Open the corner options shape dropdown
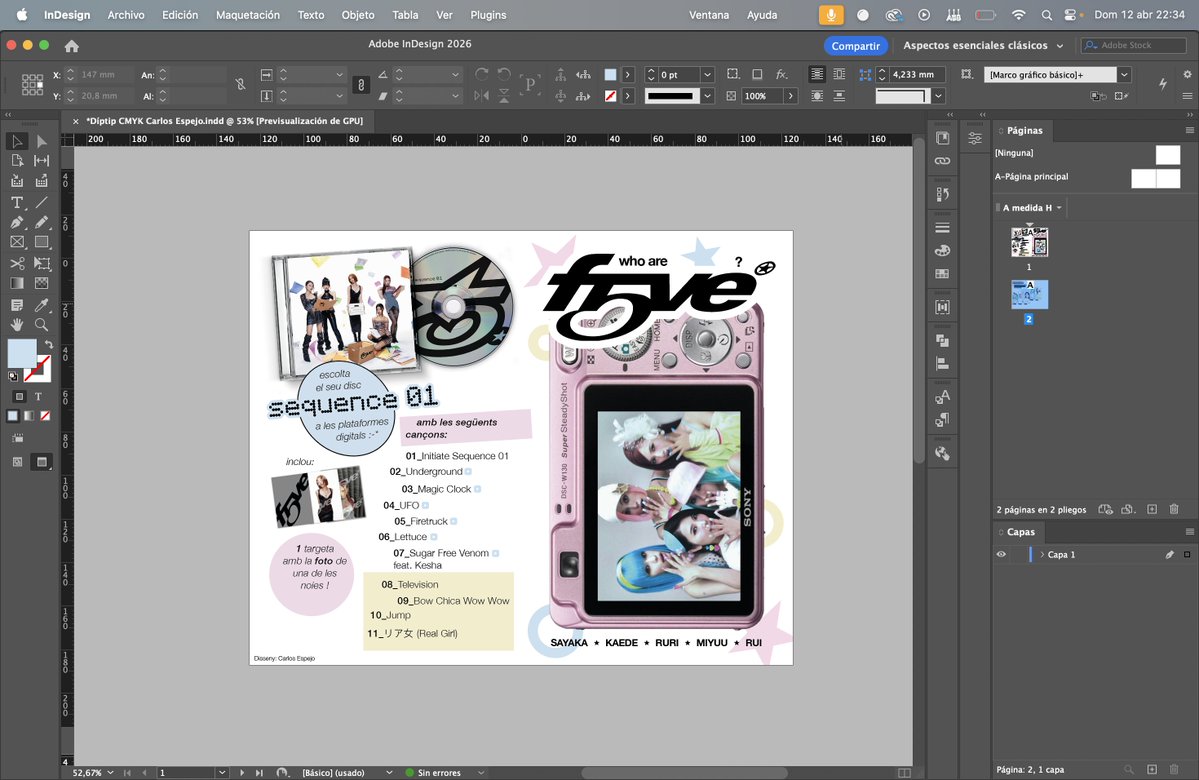This screenshot has width=1199, height=780. 938,96
